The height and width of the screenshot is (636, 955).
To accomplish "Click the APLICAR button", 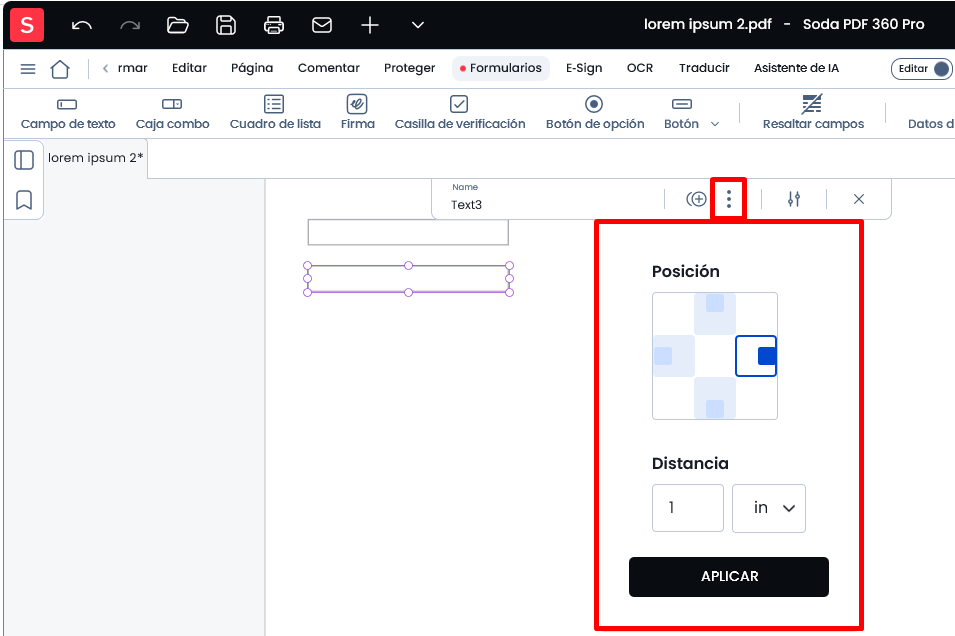I will pos(728,576).
